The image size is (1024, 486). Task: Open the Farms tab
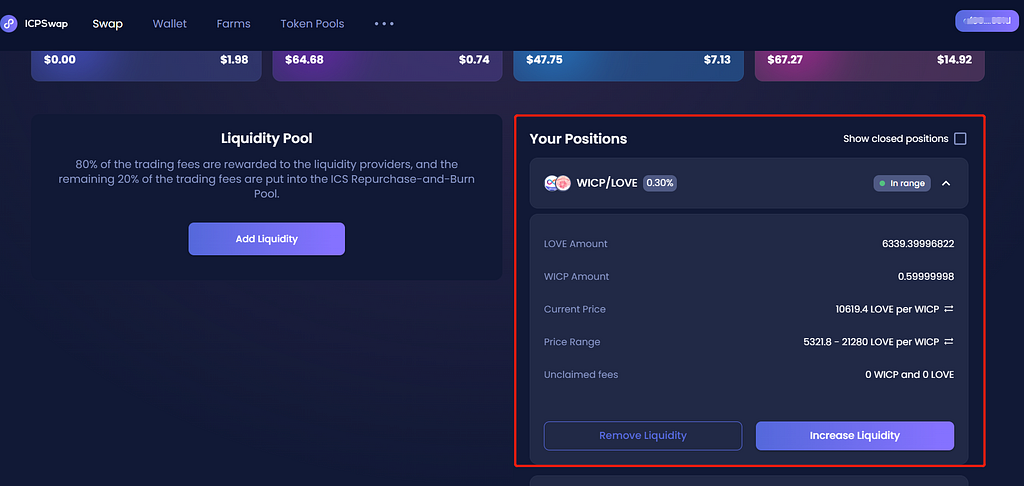coord(234,24)
